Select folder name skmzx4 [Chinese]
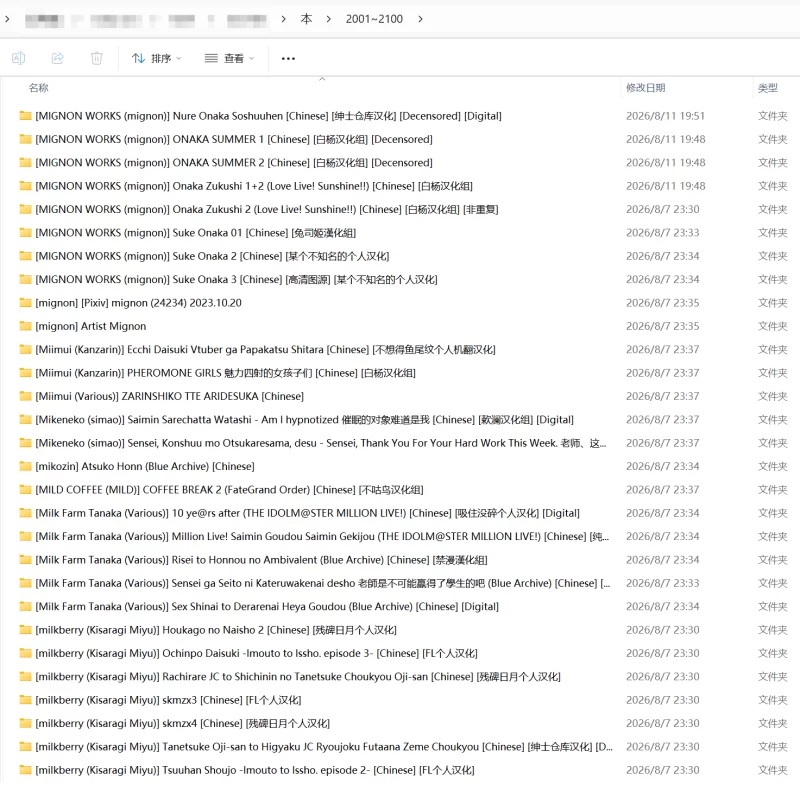 [183, 723]
